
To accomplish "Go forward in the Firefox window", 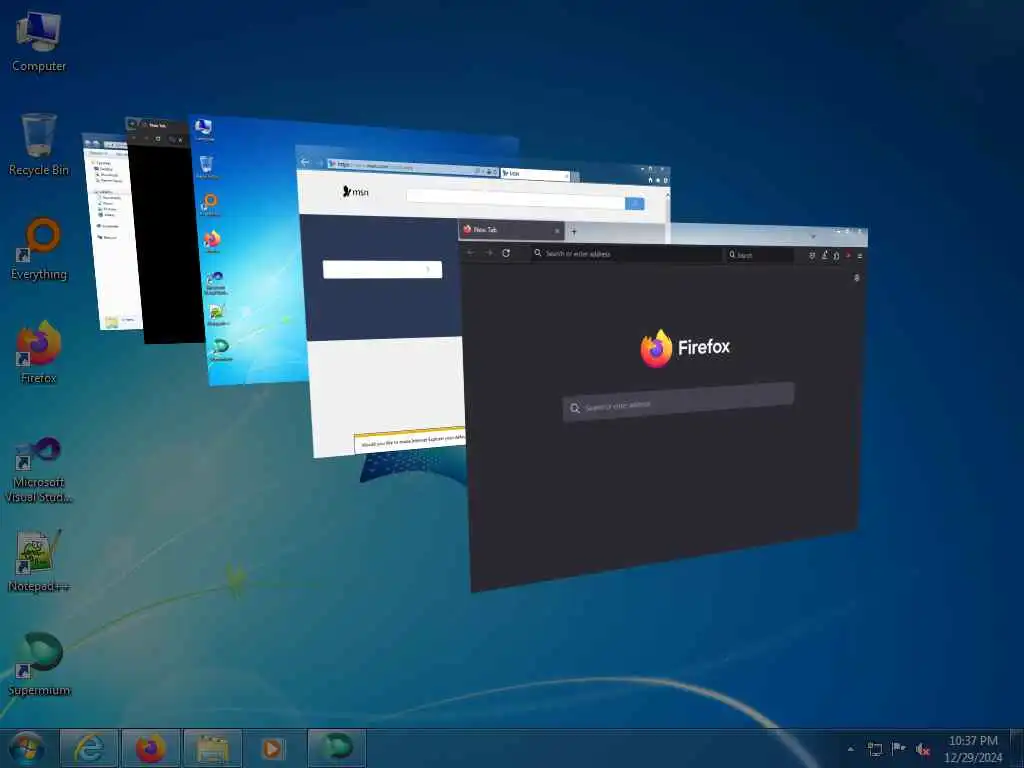I will pyautogui.click(x=488, y=252).
